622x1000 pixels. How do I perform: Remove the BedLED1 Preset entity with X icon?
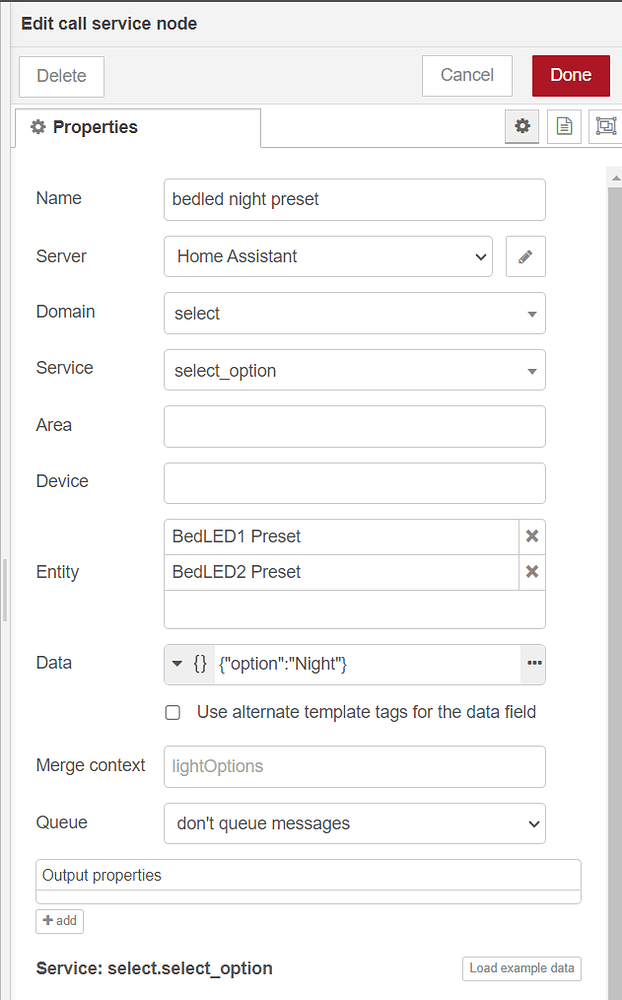point(532,536)
